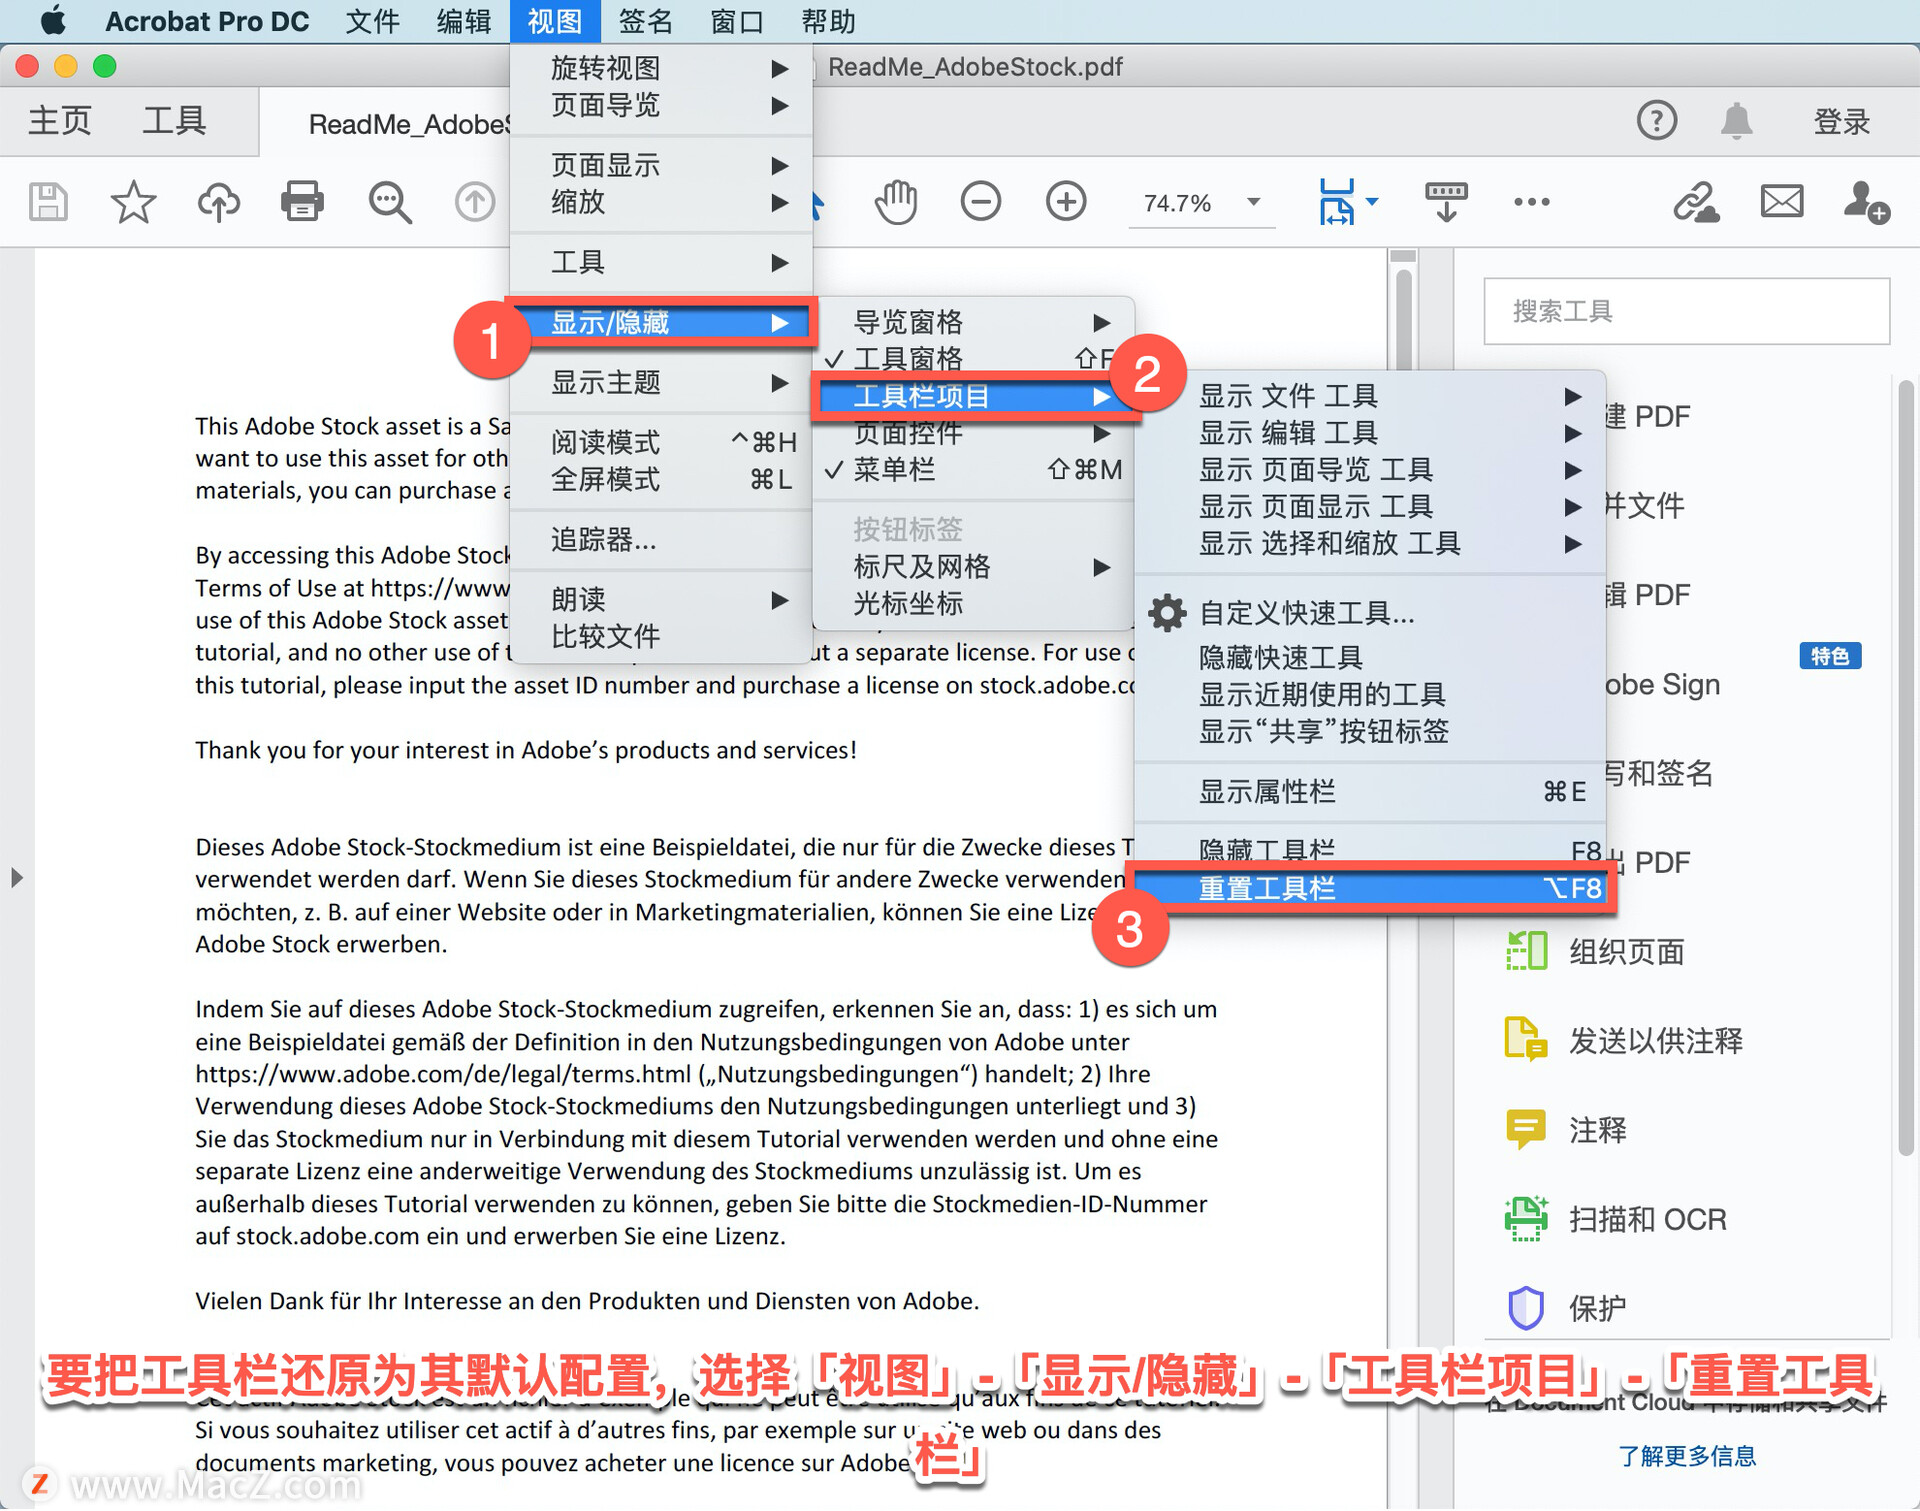The height and width of the screenshot is (1511, 1920).
Task: Open the 签名 menu
Action: click(x=646, y=20)
